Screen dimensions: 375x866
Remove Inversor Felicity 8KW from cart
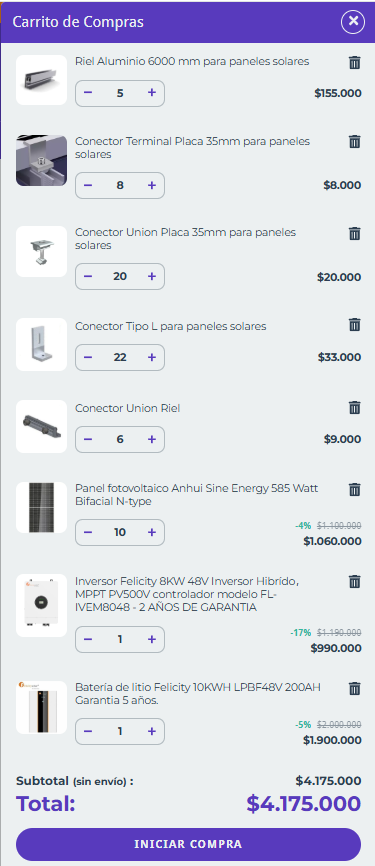(355, 581)
